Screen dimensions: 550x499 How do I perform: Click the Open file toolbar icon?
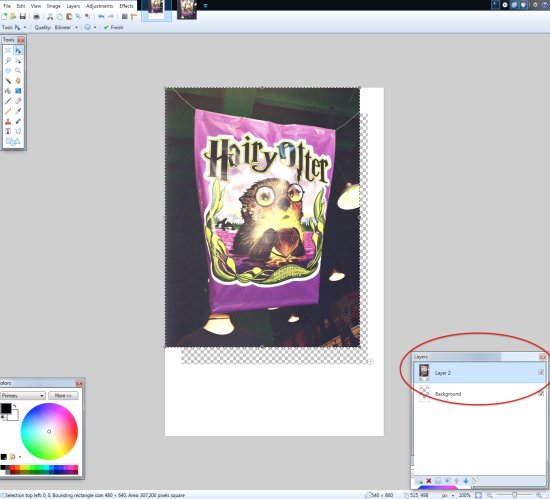(x=13, y=16)
